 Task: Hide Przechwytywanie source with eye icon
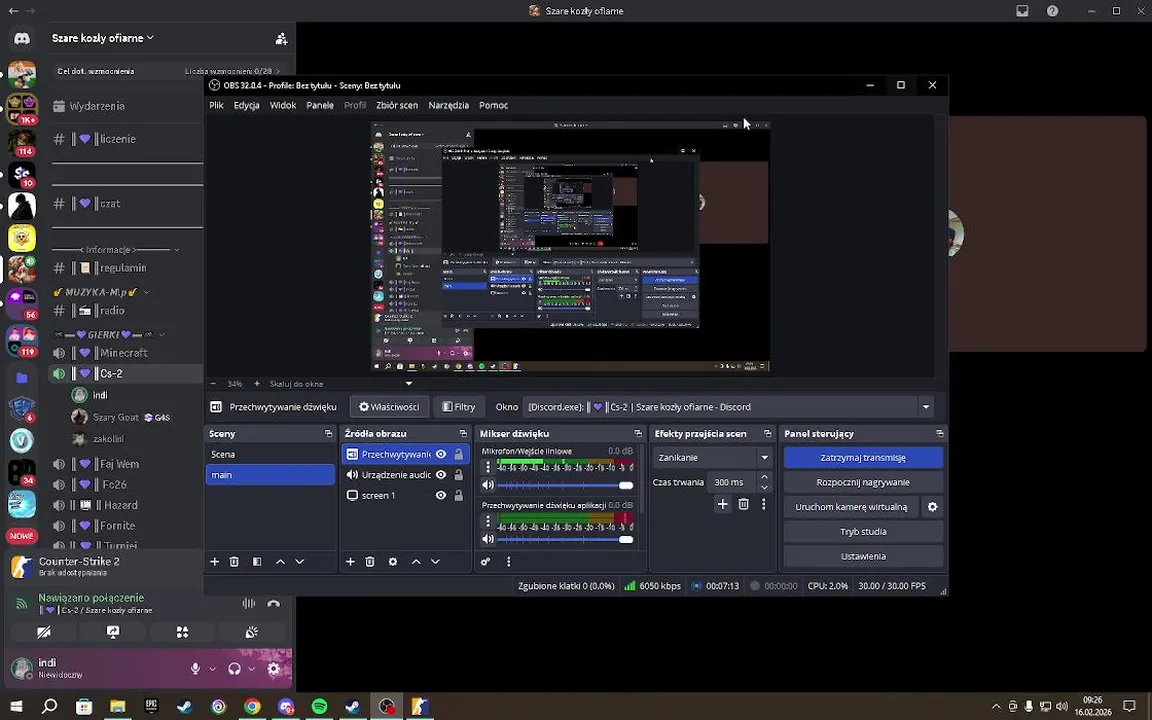coord(441,454)
